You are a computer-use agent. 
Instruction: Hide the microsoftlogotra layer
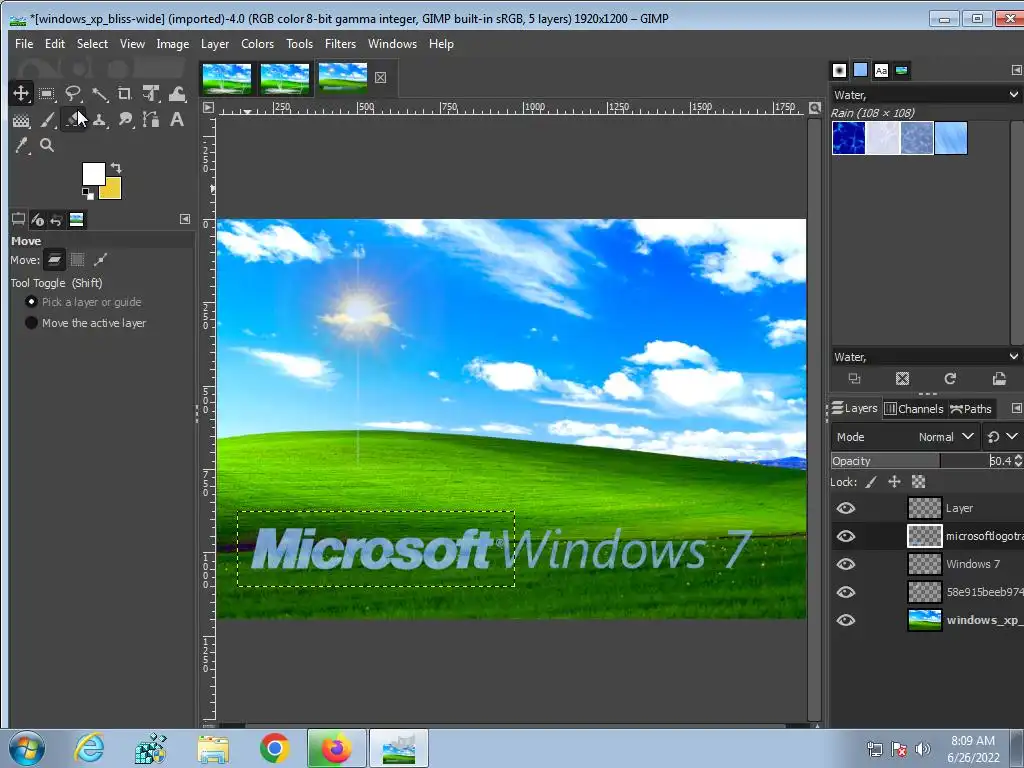[846, 536]
